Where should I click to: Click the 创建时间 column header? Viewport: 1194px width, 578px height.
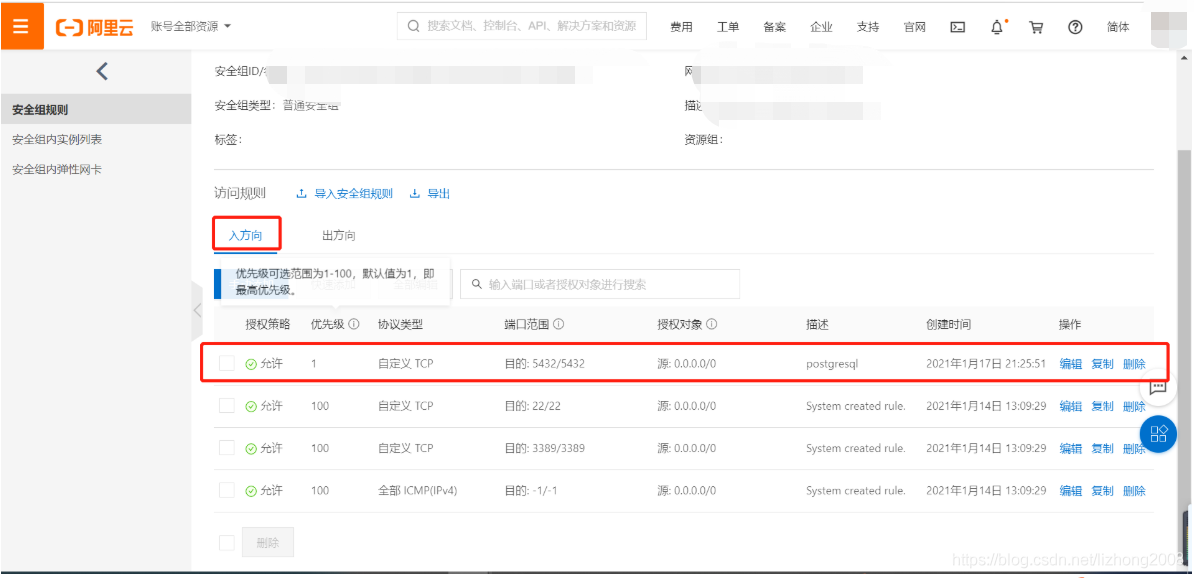click(x=948, y=324)
